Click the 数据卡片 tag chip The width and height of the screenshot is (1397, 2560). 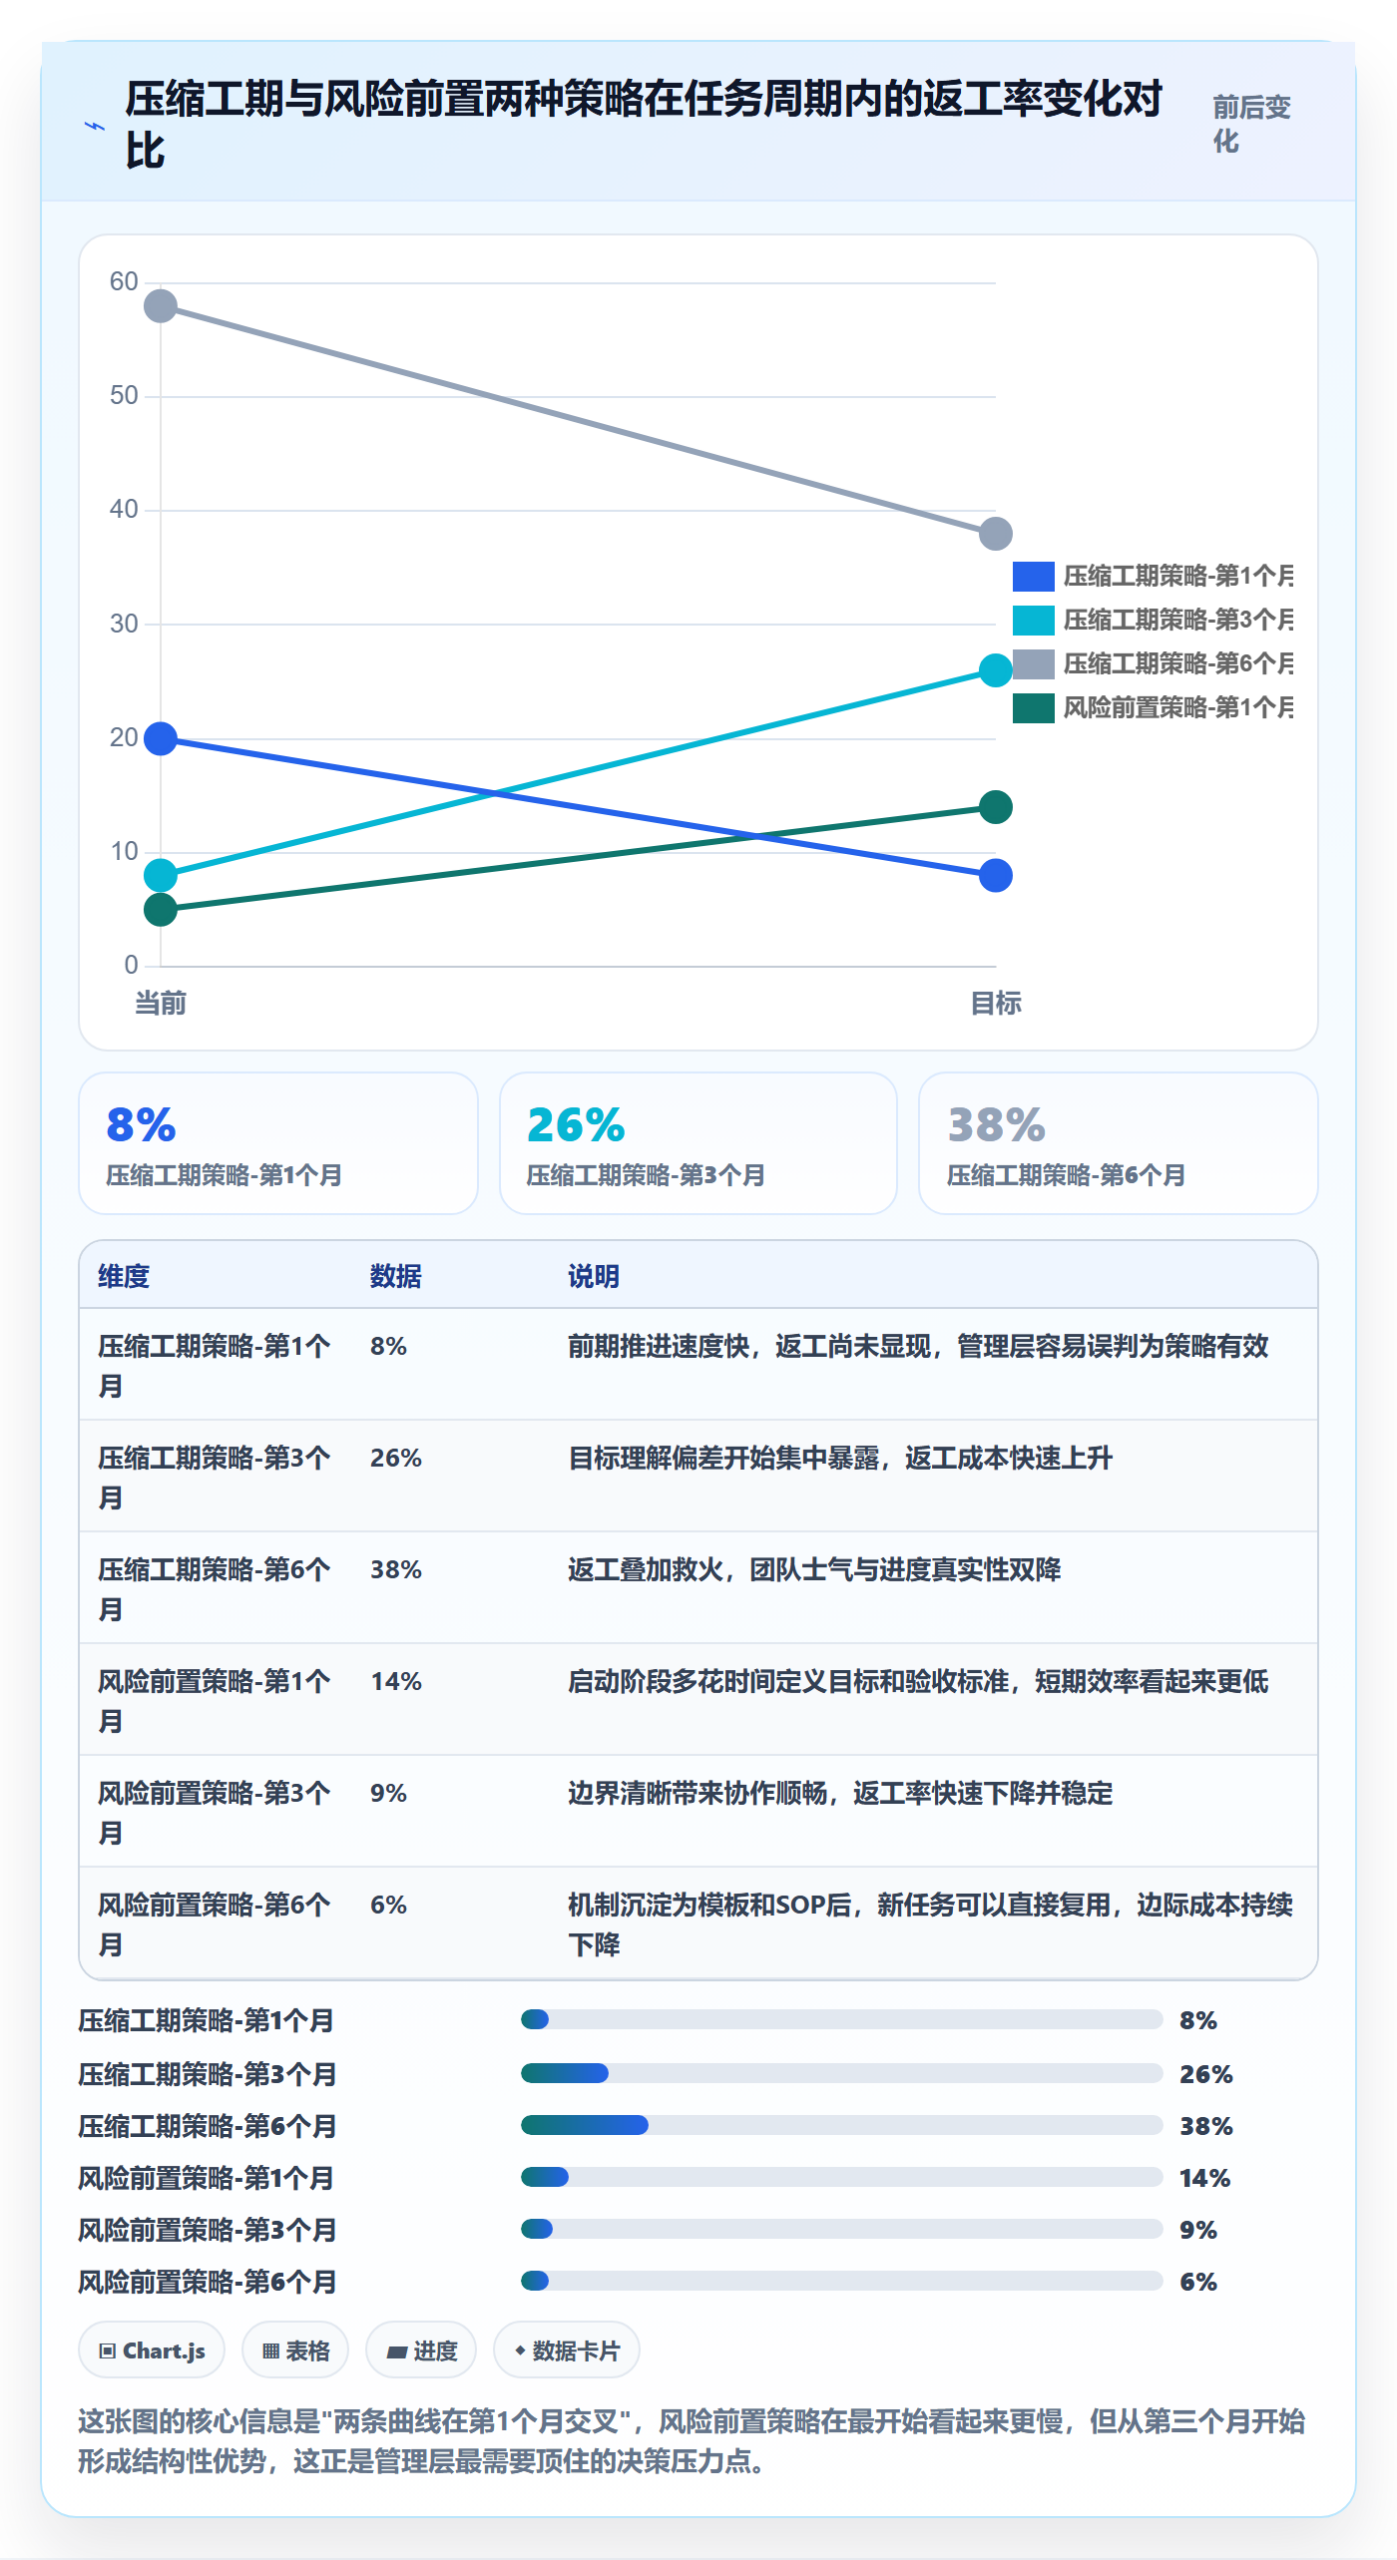pyautogui.click(x=567, y=2350)
